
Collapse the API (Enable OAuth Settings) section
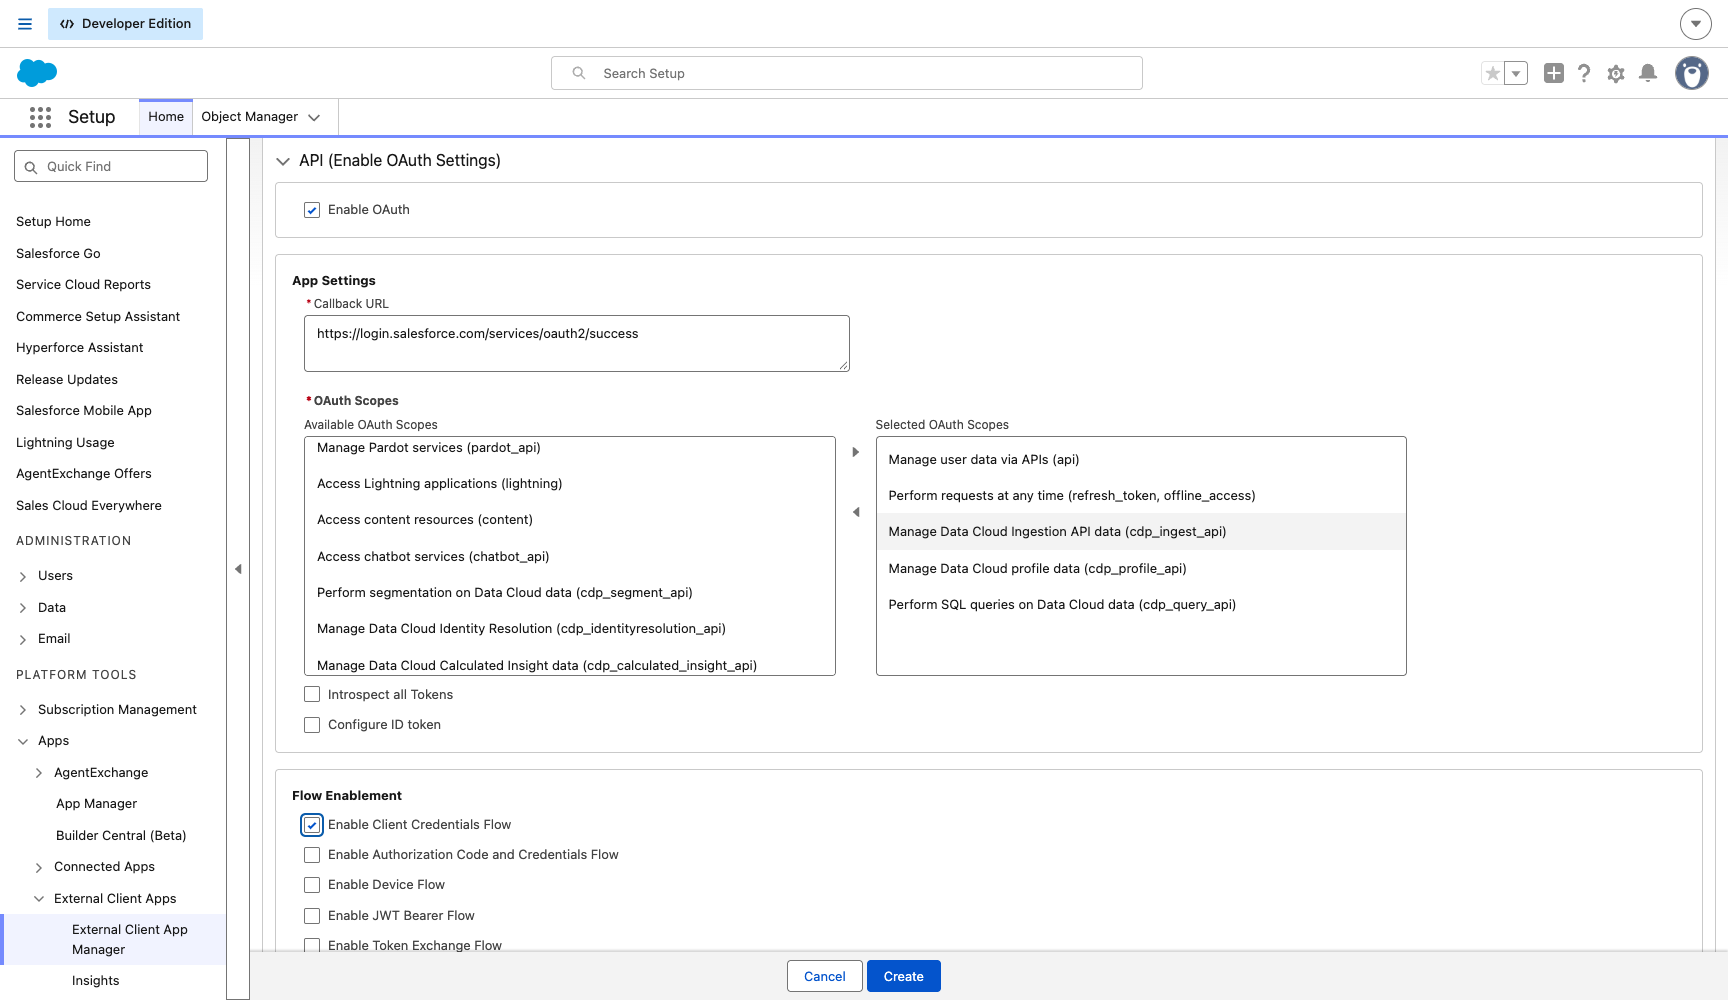(283, 161)
